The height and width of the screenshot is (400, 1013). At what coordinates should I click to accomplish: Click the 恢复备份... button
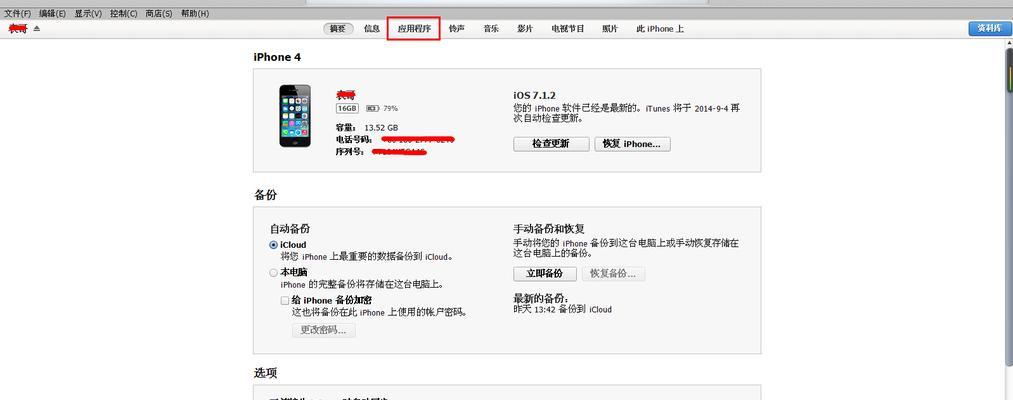point(614,273)
